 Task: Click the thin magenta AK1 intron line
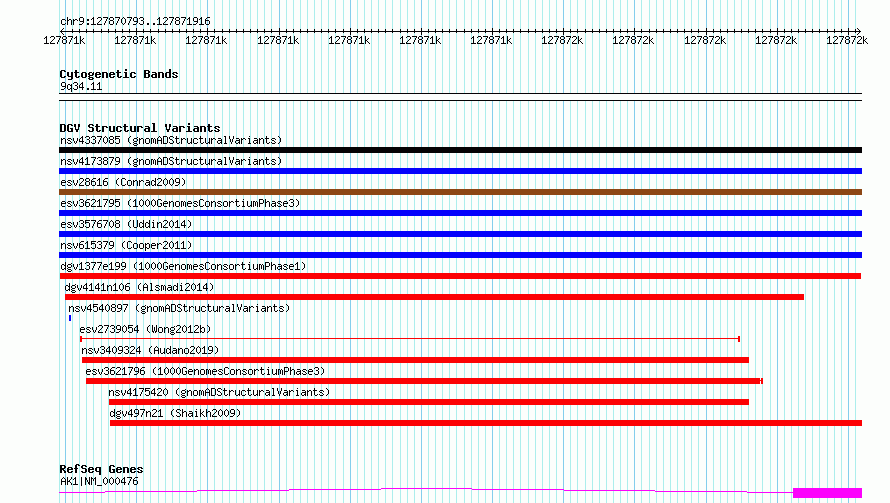click(426, 489)
